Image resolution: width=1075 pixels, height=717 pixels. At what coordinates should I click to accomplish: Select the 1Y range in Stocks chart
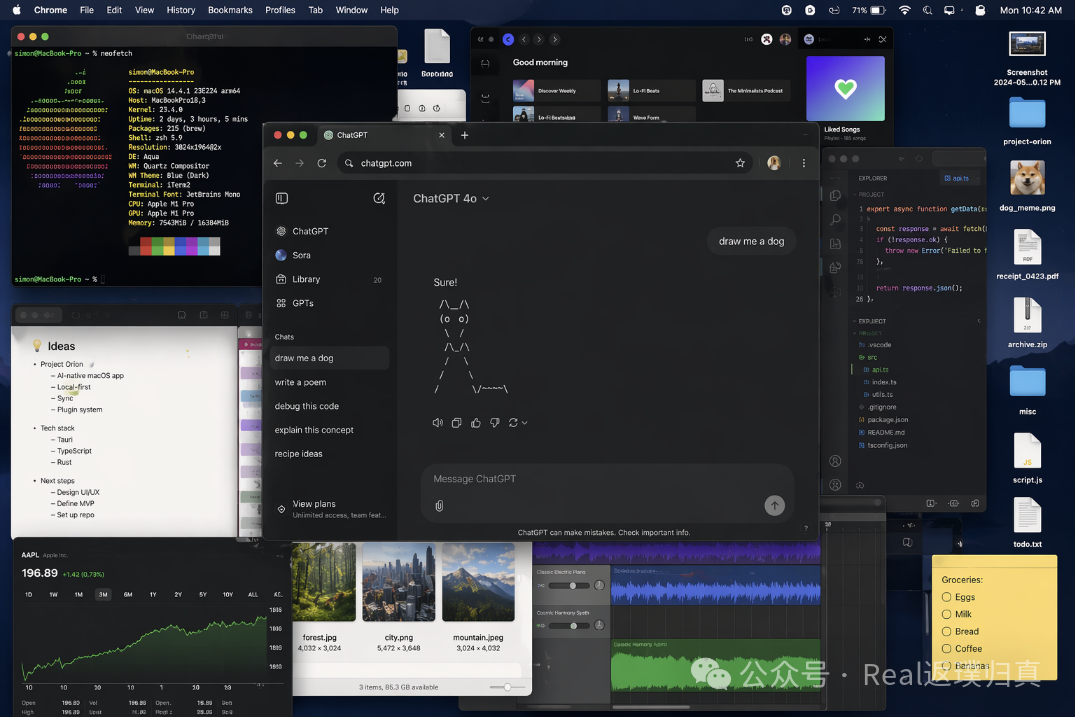[x=153, y=594]
